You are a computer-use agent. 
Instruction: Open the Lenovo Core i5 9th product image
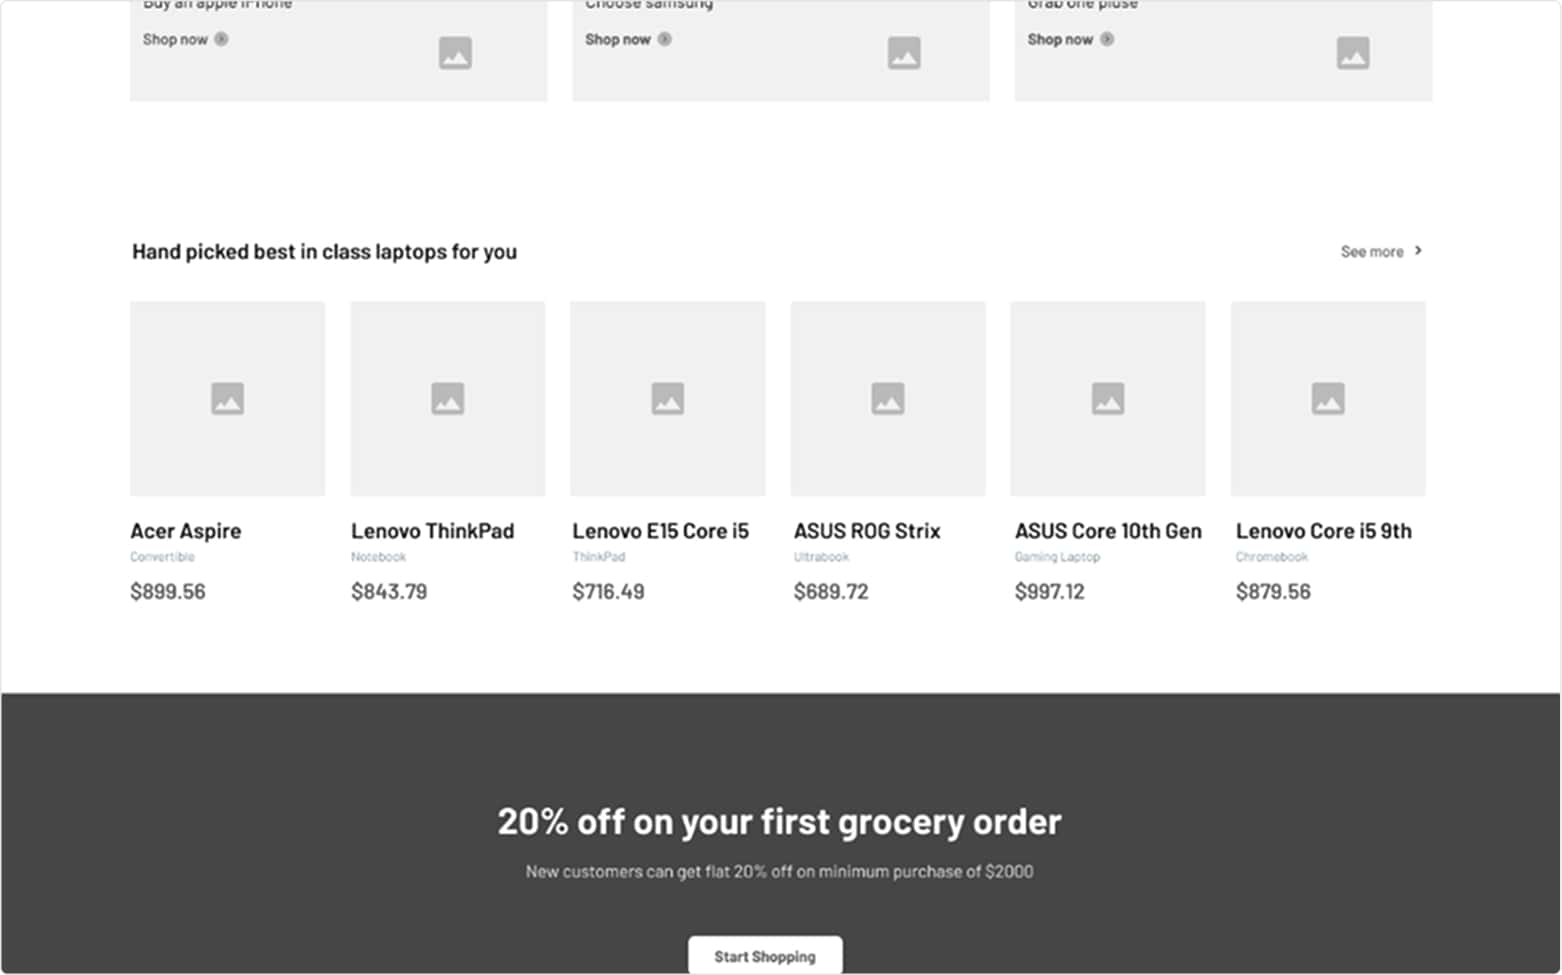(1328, 398)
